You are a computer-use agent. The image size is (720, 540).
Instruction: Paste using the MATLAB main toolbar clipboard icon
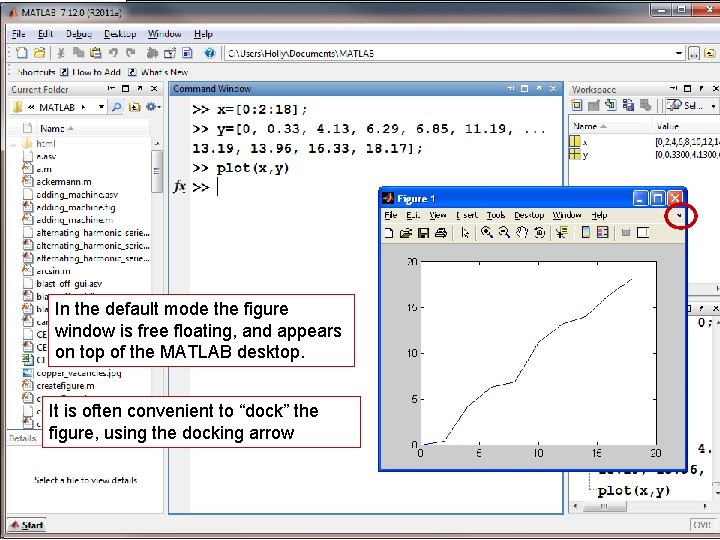(x=96, y=53)
